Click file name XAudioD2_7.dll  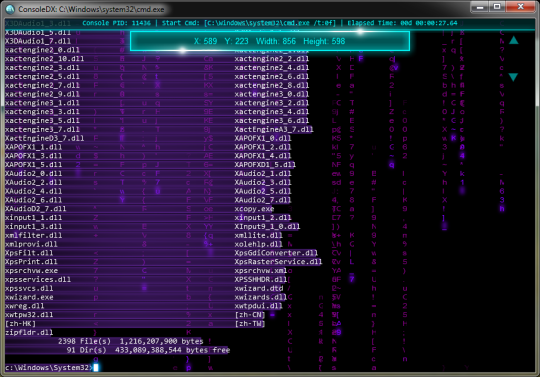point(35,209)
